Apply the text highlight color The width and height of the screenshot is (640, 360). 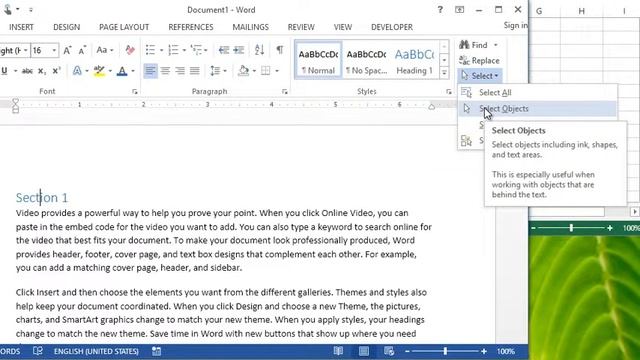[x=99, y=71]
